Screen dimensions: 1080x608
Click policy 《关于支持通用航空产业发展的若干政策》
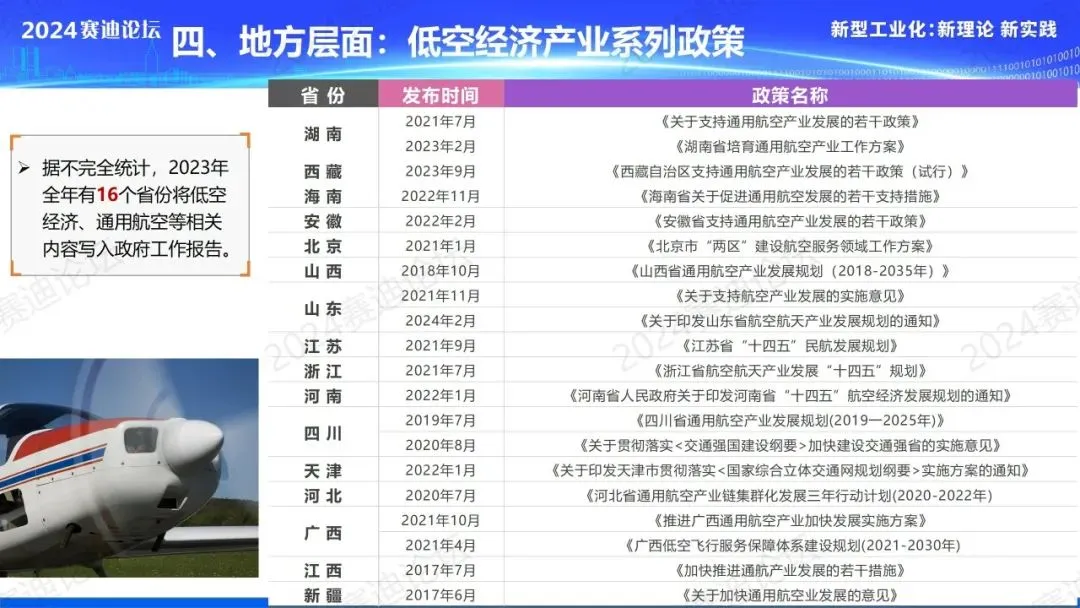click(790, 121)
